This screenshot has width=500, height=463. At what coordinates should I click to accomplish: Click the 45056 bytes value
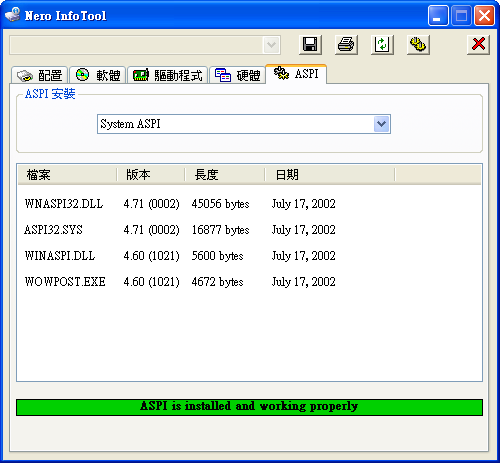[220, 204]
